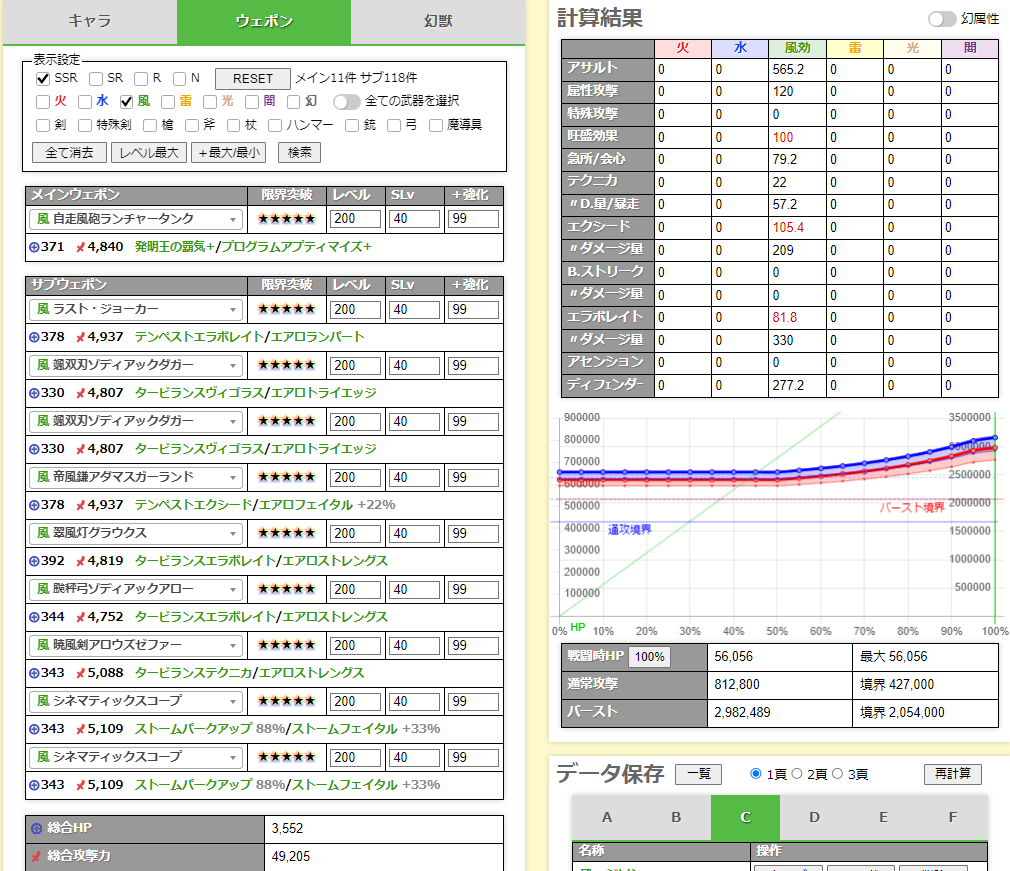Expand the 脆秤弓ゾディアックアロー weapon dropdown

136,590
